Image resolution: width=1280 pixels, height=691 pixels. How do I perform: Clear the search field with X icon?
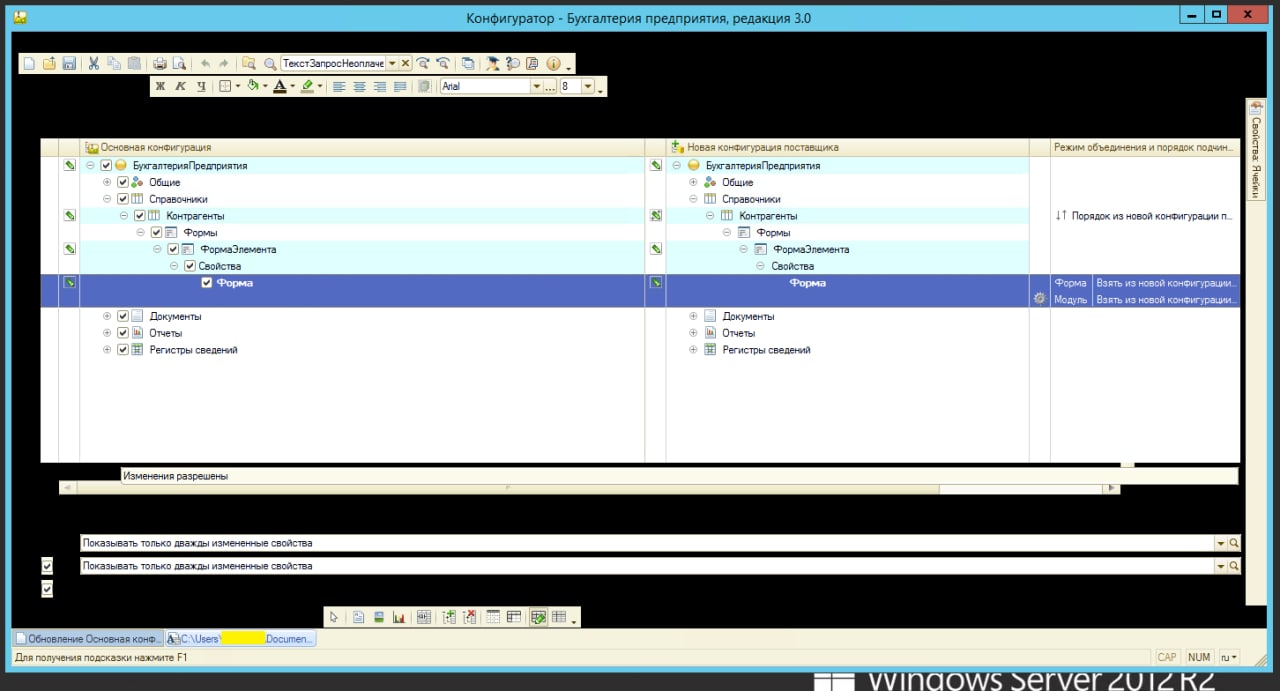(406, 63)
